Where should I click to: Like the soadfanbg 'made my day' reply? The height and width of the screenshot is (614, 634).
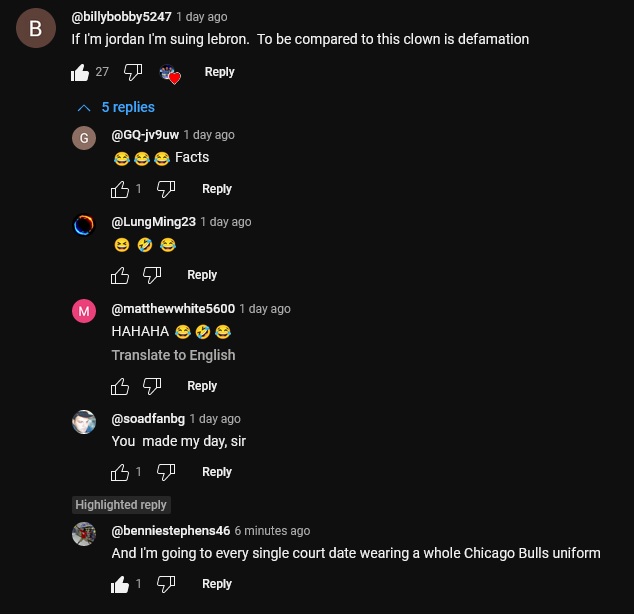click(x=120, y=472)
